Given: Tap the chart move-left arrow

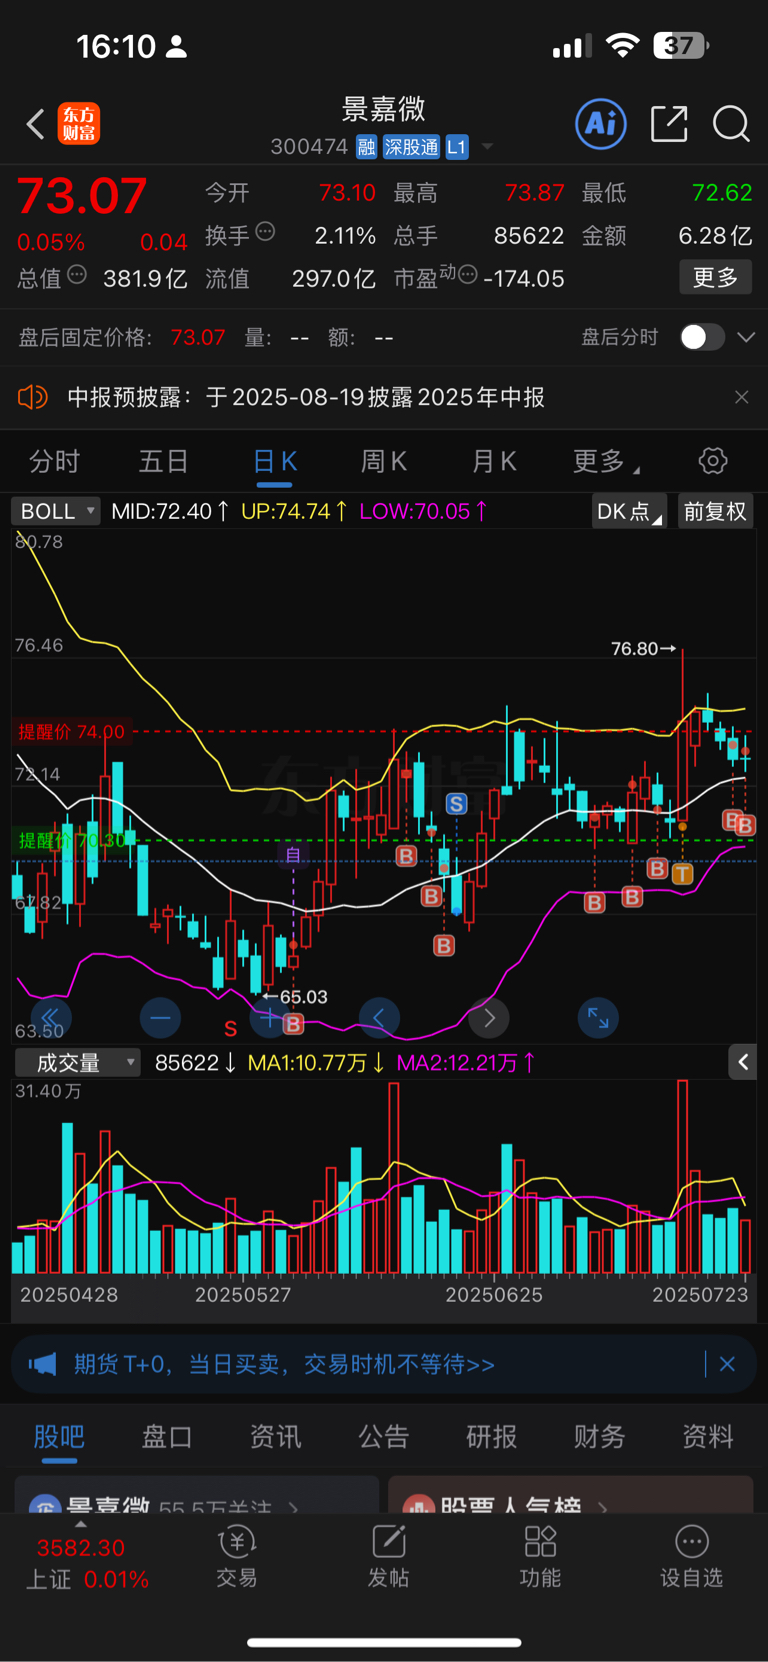Looking at the screenshot, I should (379, 1018).
